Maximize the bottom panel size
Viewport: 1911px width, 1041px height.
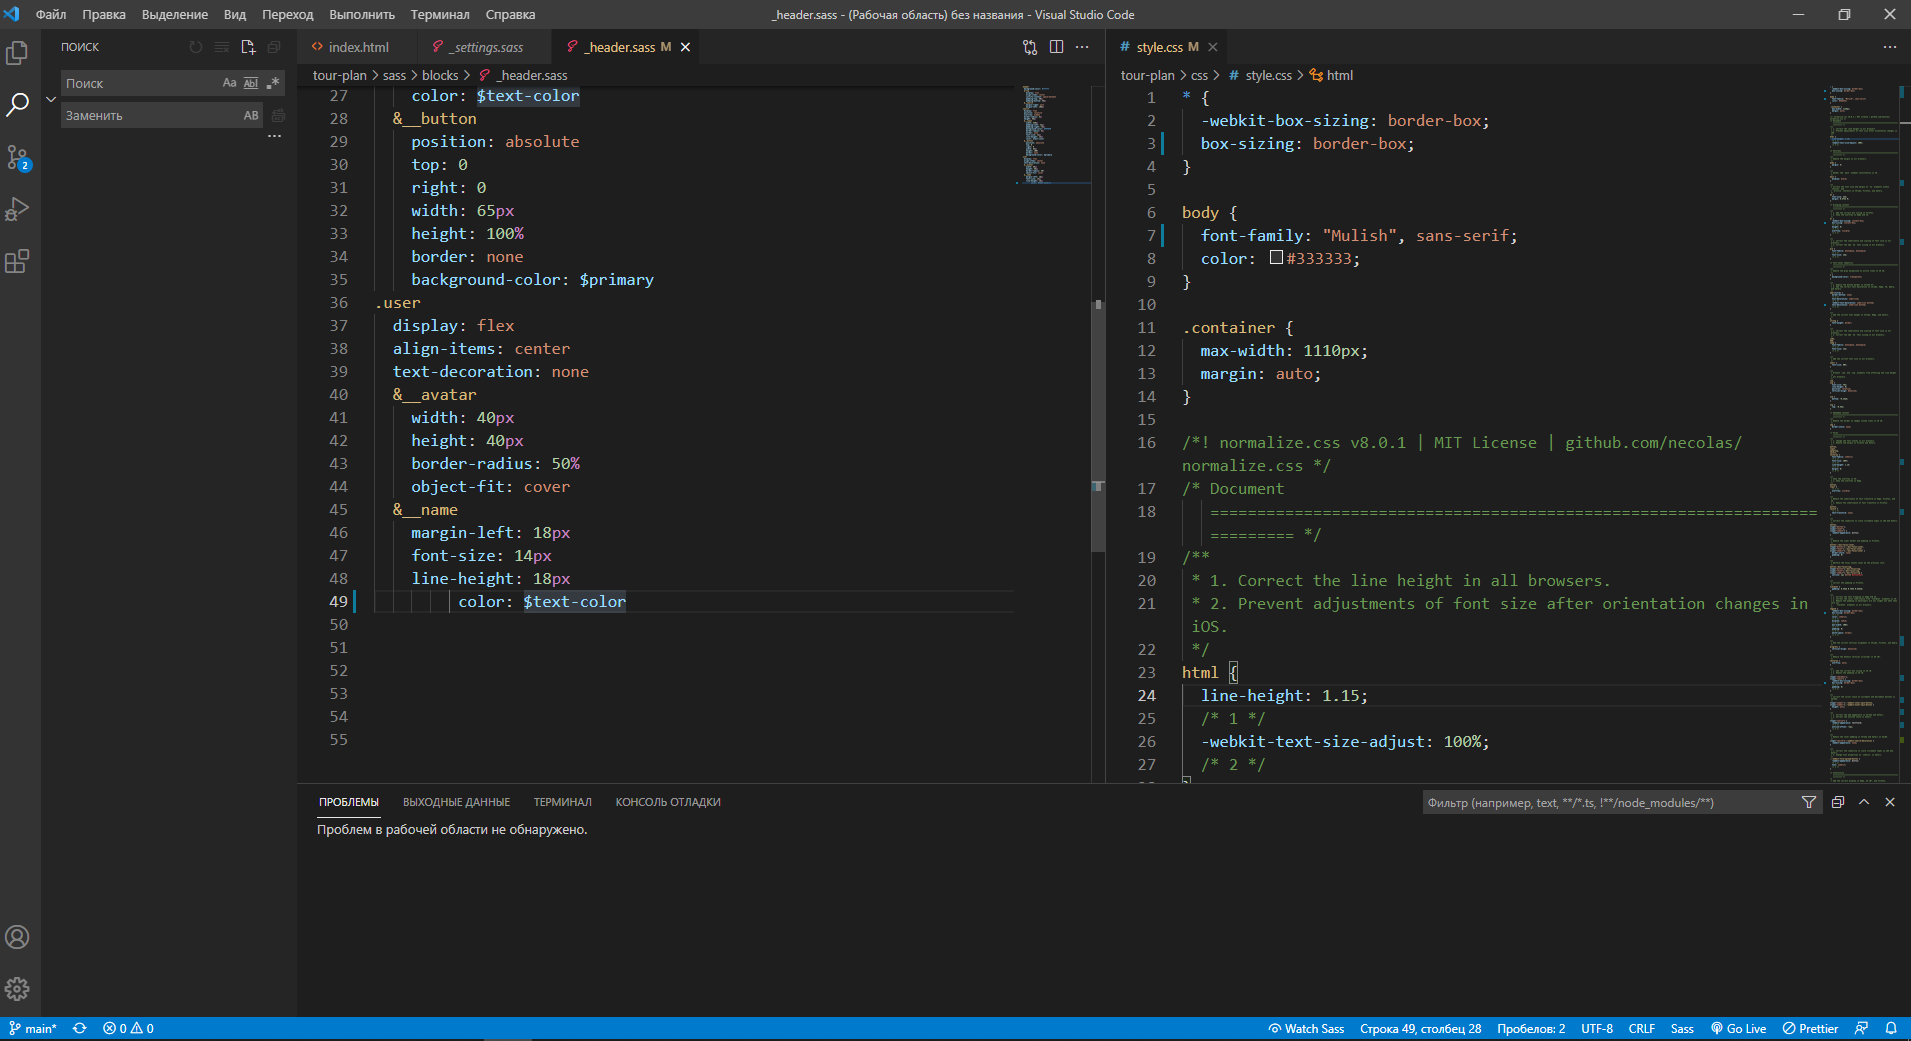tap(1864, 802)
